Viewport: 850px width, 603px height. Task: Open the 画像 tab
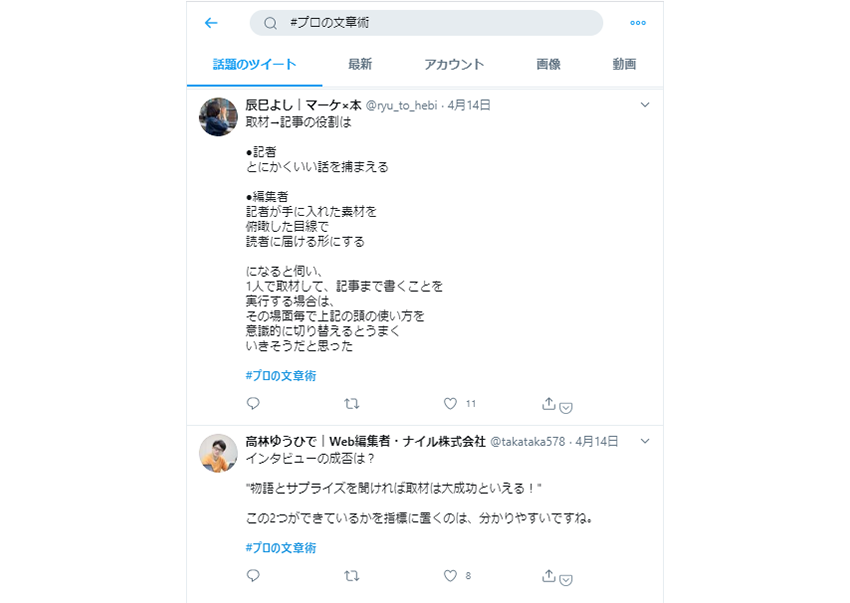click(x=548, y=64)
